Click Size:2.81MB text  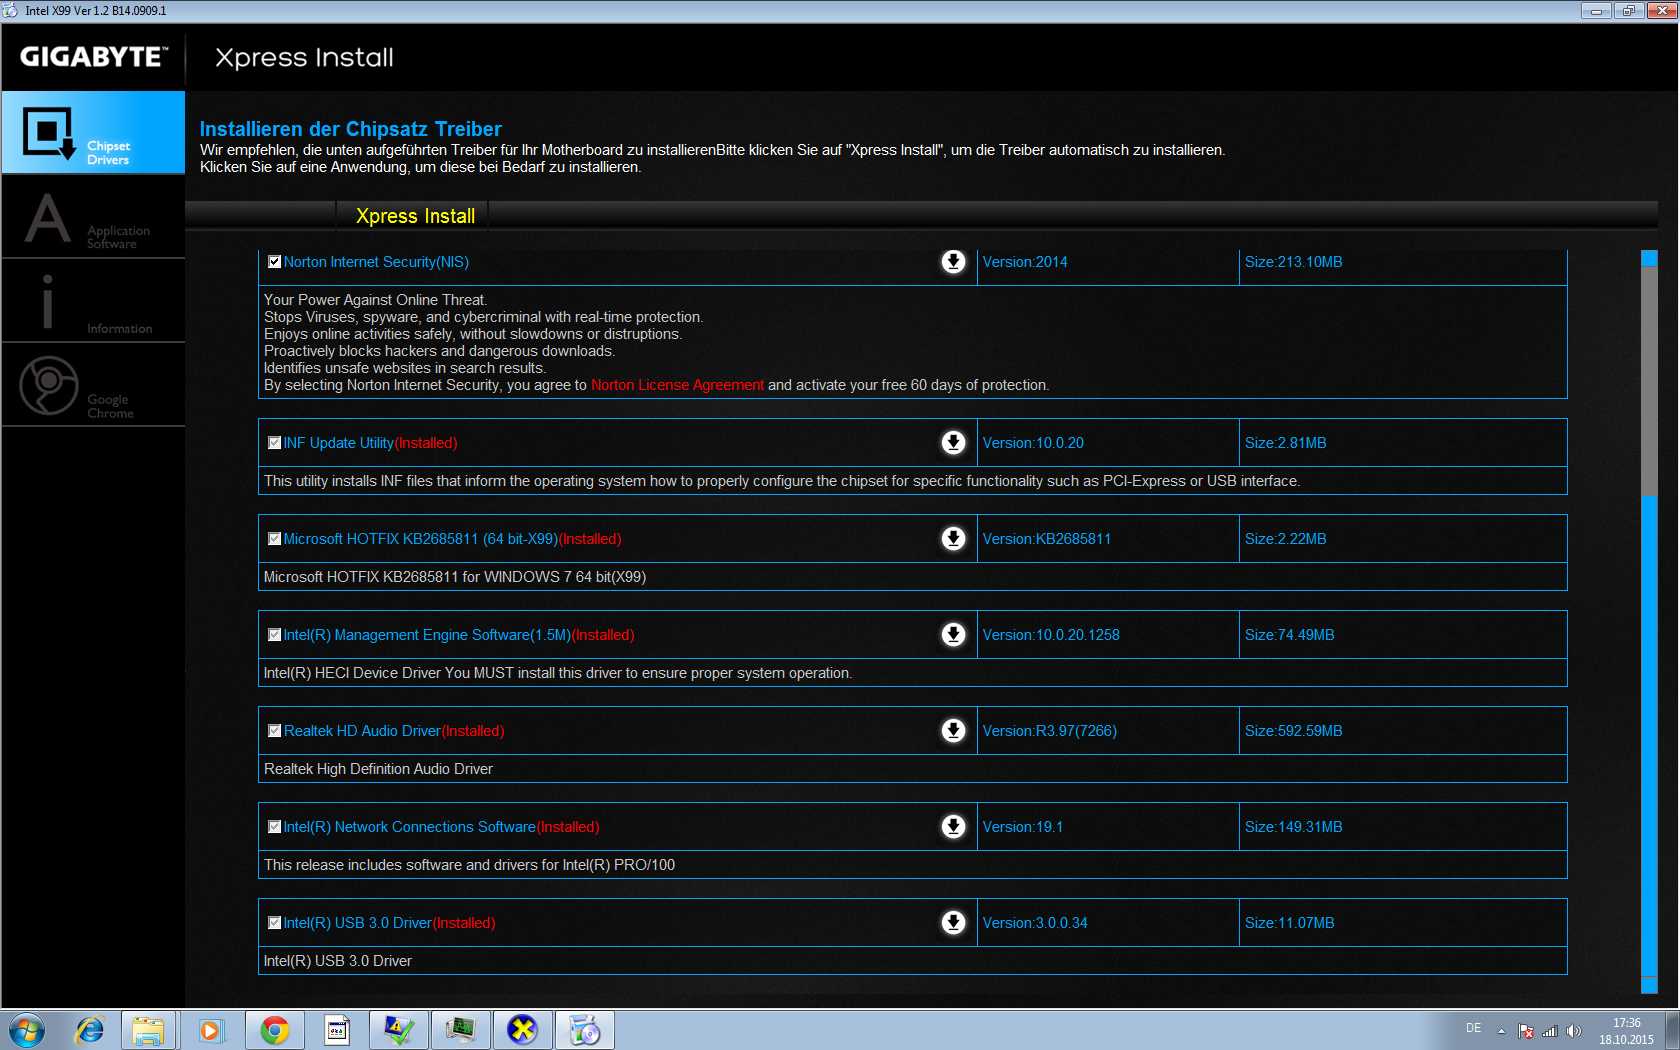pos(1285,443)
